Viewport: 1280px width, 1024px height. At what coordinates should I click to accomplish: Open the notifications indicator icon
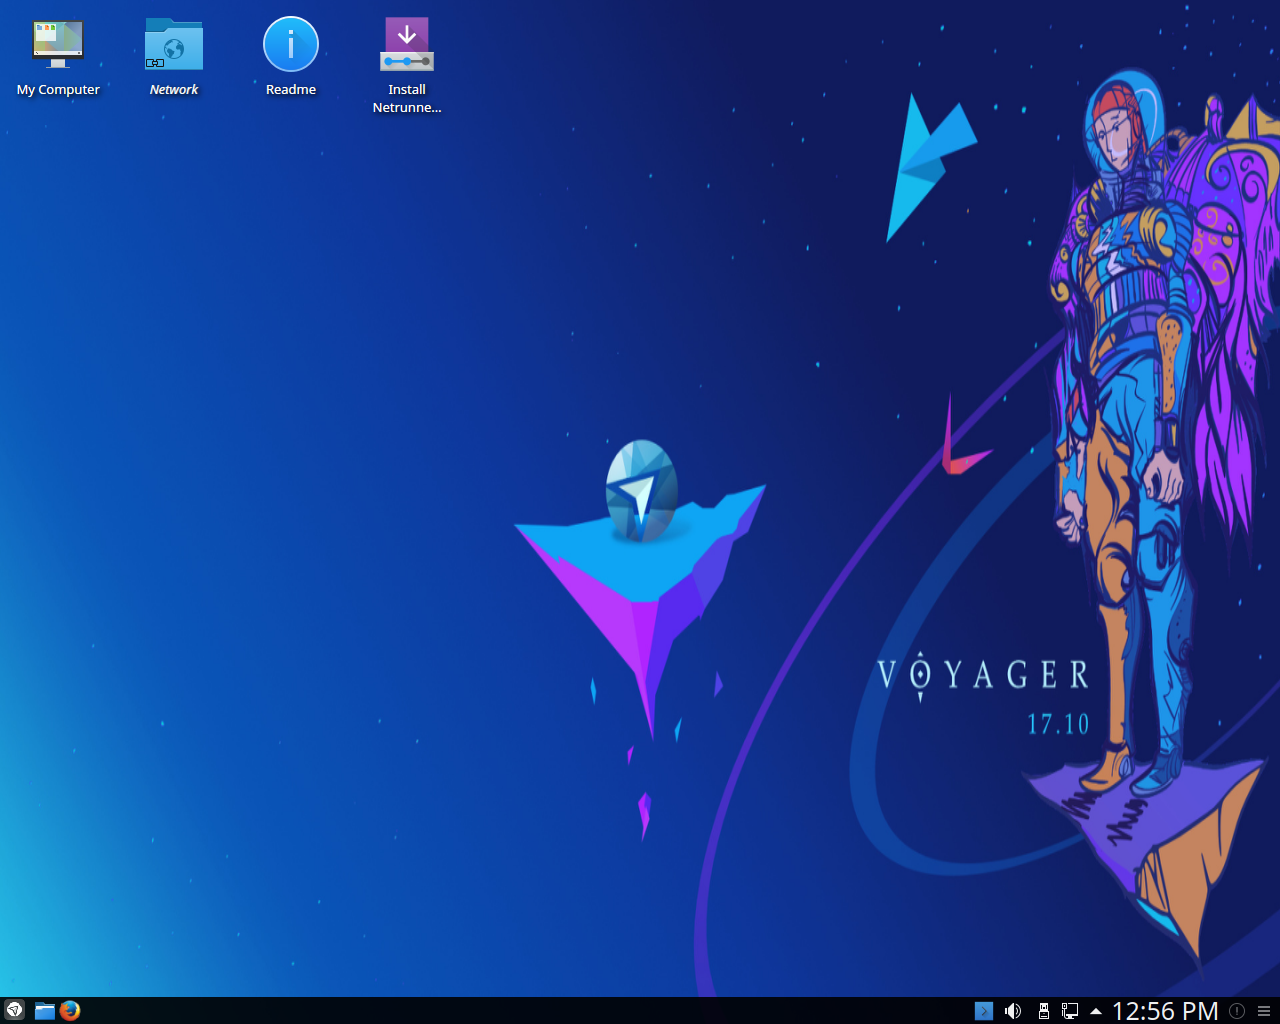[1237, 1011]
